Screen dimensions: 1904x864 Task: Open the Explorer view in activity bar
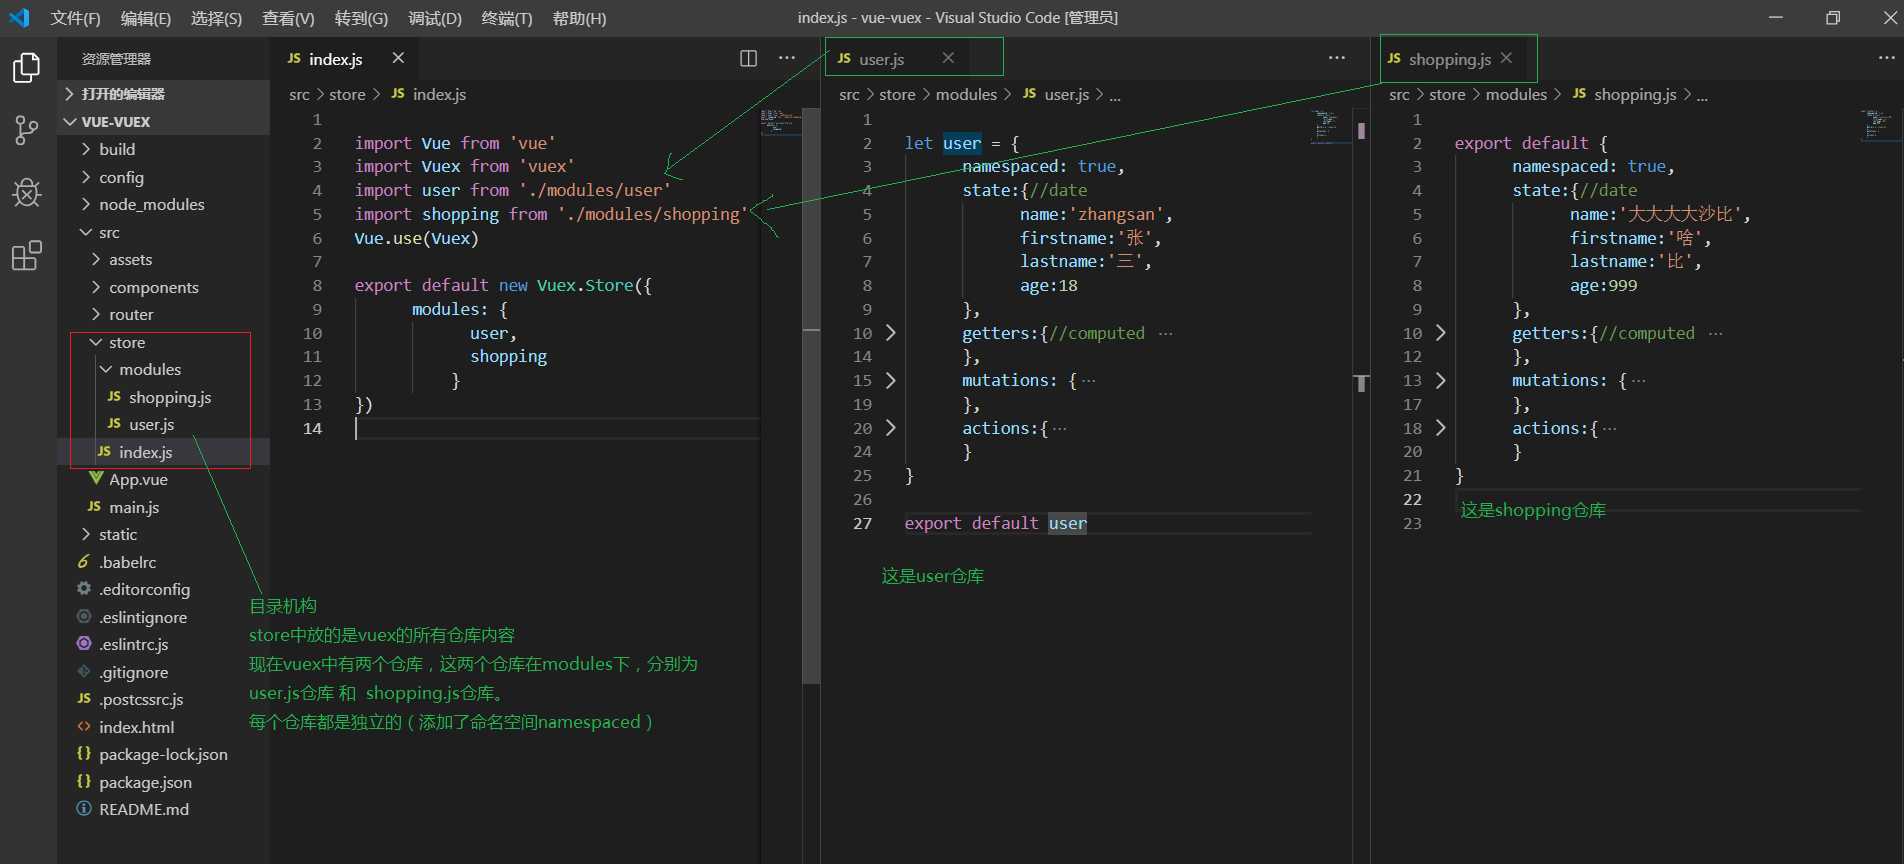[x=27, y=68]
